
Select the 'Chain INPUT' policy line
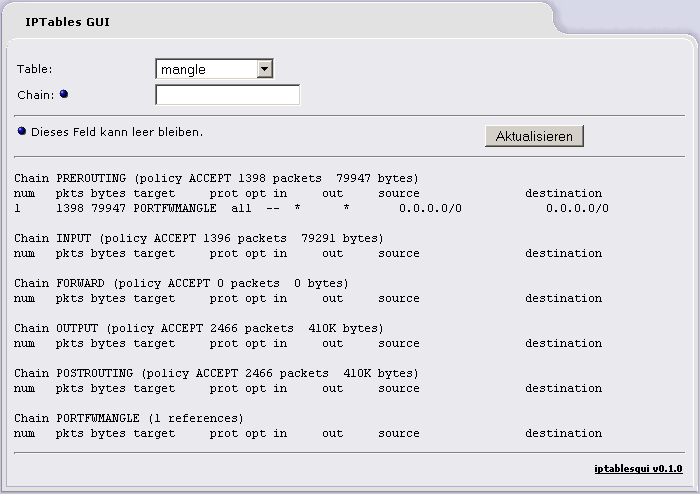[x=199, y=238]
